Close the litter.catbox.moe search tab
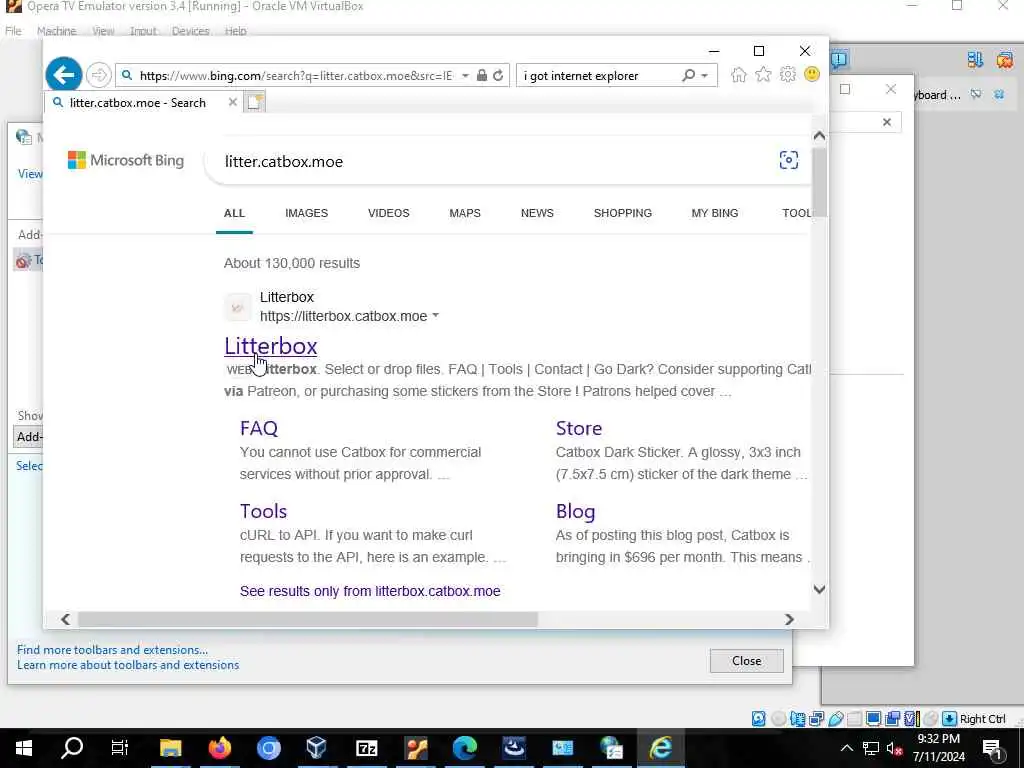1024x768 pixels. point(232,103)
